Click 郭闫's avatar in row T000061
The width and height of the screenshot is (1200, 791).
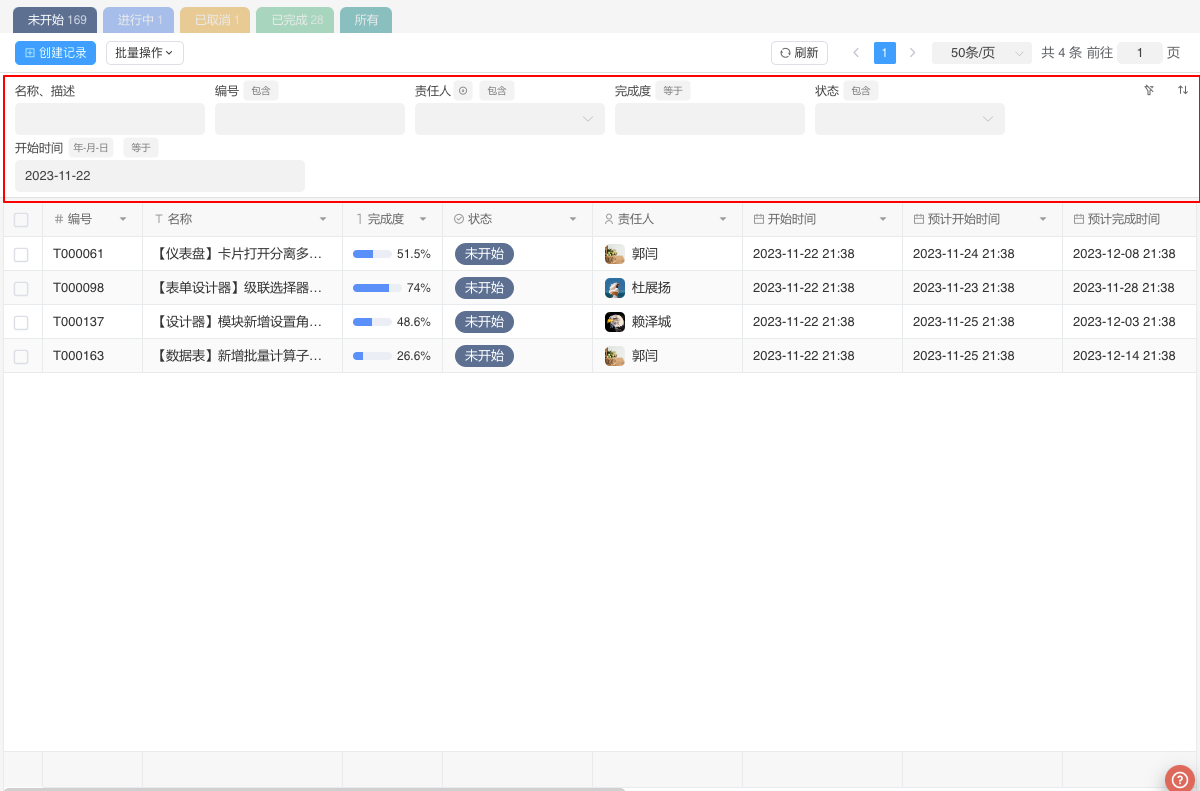point(615,254)
